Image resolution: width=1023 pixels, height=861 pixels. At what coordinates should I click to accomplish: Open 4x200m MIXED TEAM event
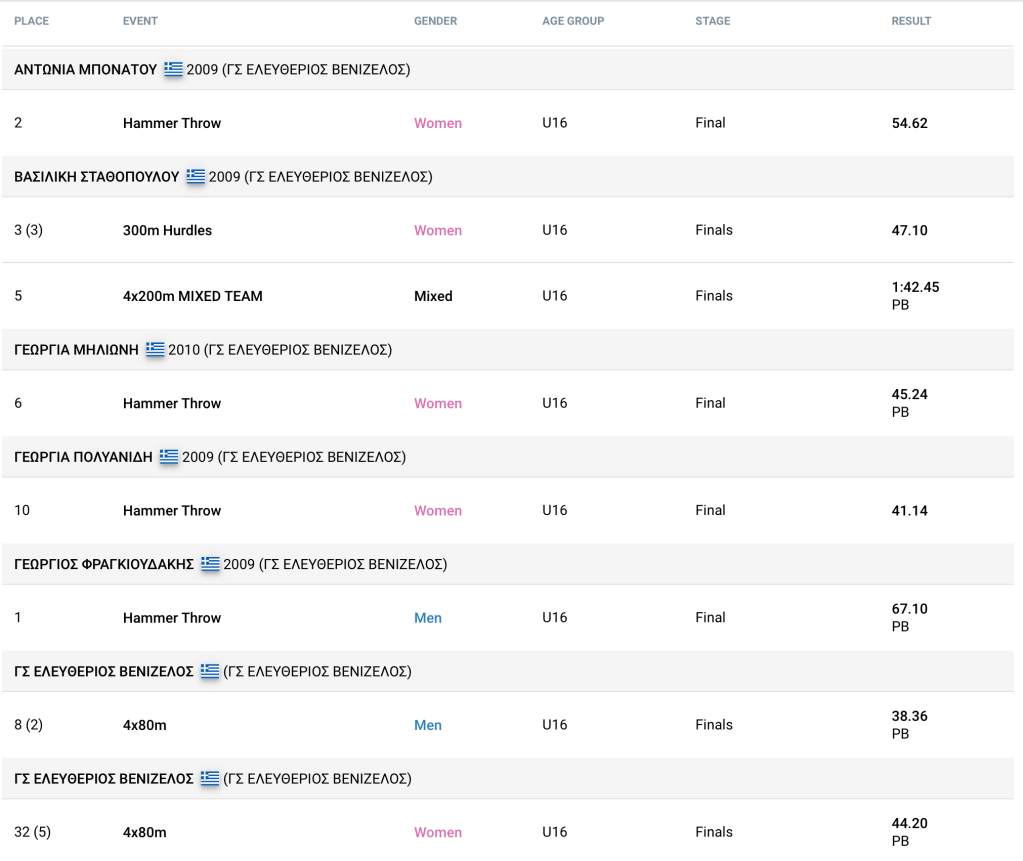click(192, 296)
